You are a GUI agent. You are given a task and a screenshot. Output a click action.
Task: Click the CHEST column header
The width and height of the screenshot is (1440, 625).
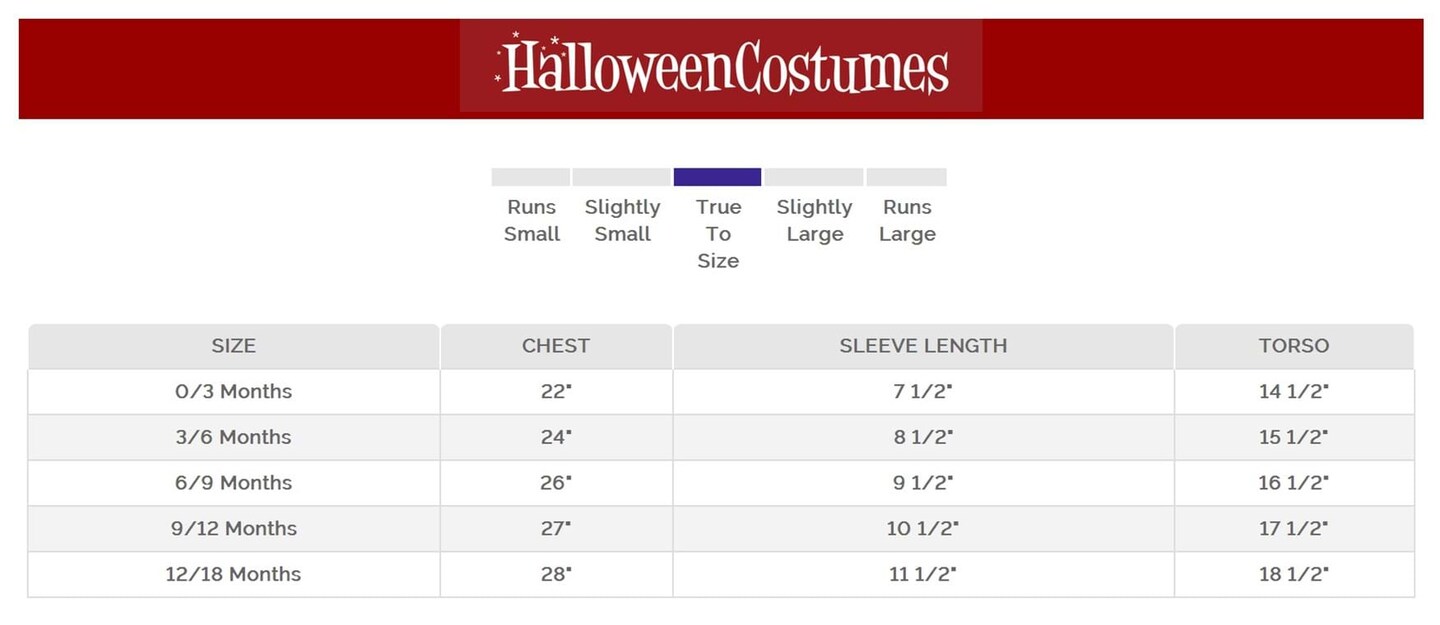pyautogui.click(x=556, y=346)
